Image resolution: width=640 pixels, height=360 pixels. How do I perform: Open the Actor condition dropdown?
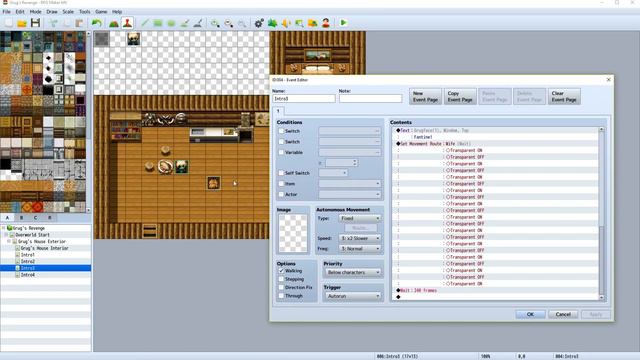point(350,194)
